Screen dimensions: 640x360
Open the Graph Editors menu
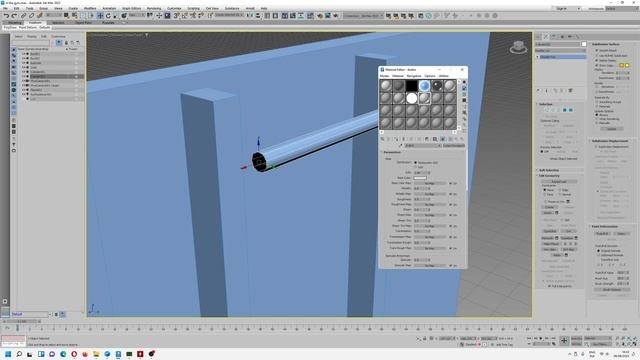point(131,8)
